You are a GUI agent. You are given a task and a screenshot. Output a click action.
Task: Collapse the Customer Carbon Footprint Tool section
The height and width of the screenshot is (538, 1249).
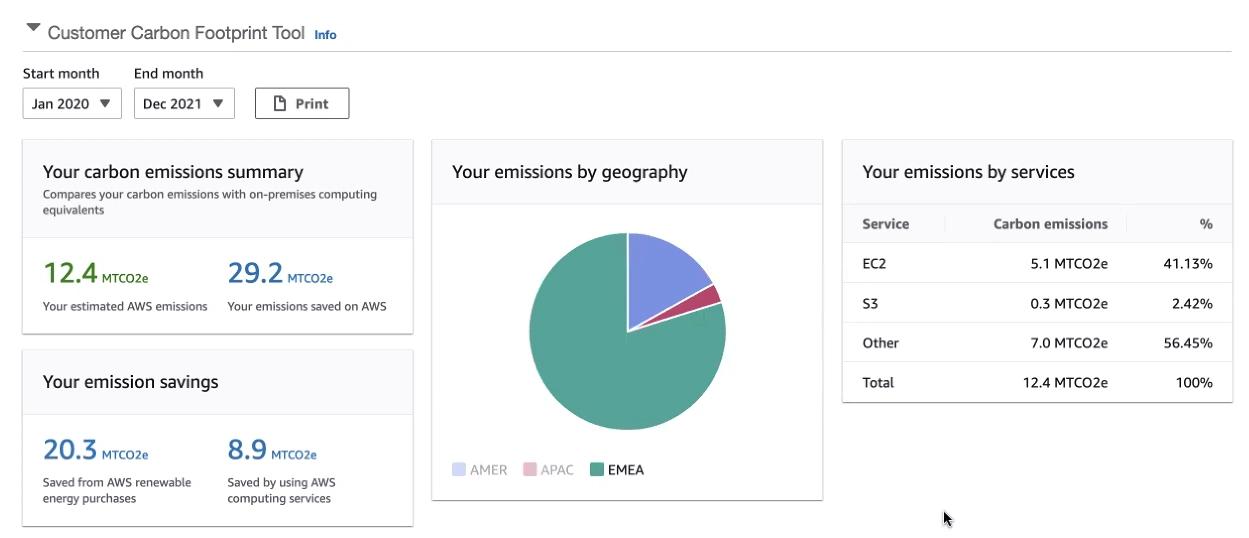(x=33, y=29)
